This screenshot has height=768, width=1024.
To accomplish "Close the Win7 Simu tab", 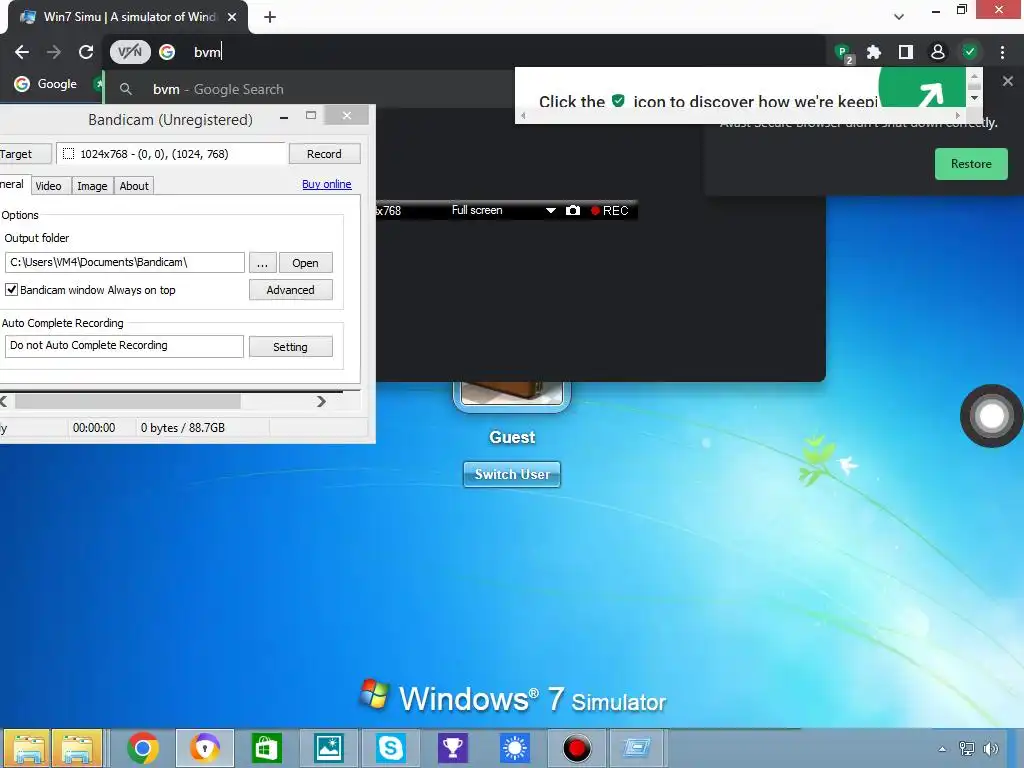I will coord(232,17).
